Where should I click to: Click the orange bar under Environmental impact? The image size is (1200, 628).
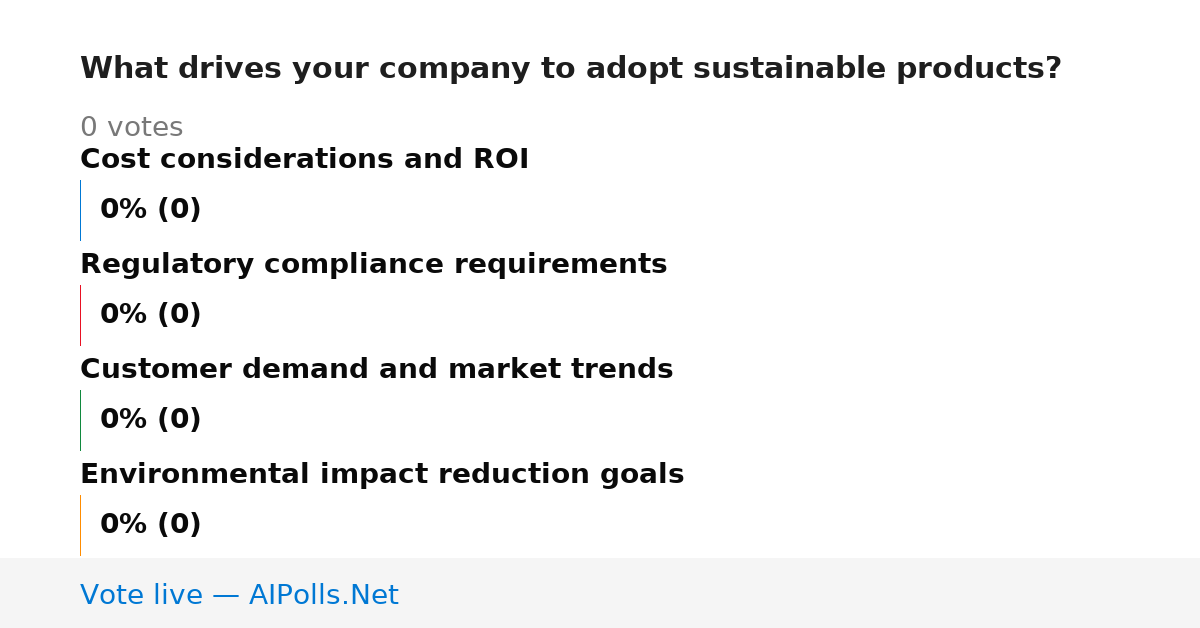pos(80,525)
